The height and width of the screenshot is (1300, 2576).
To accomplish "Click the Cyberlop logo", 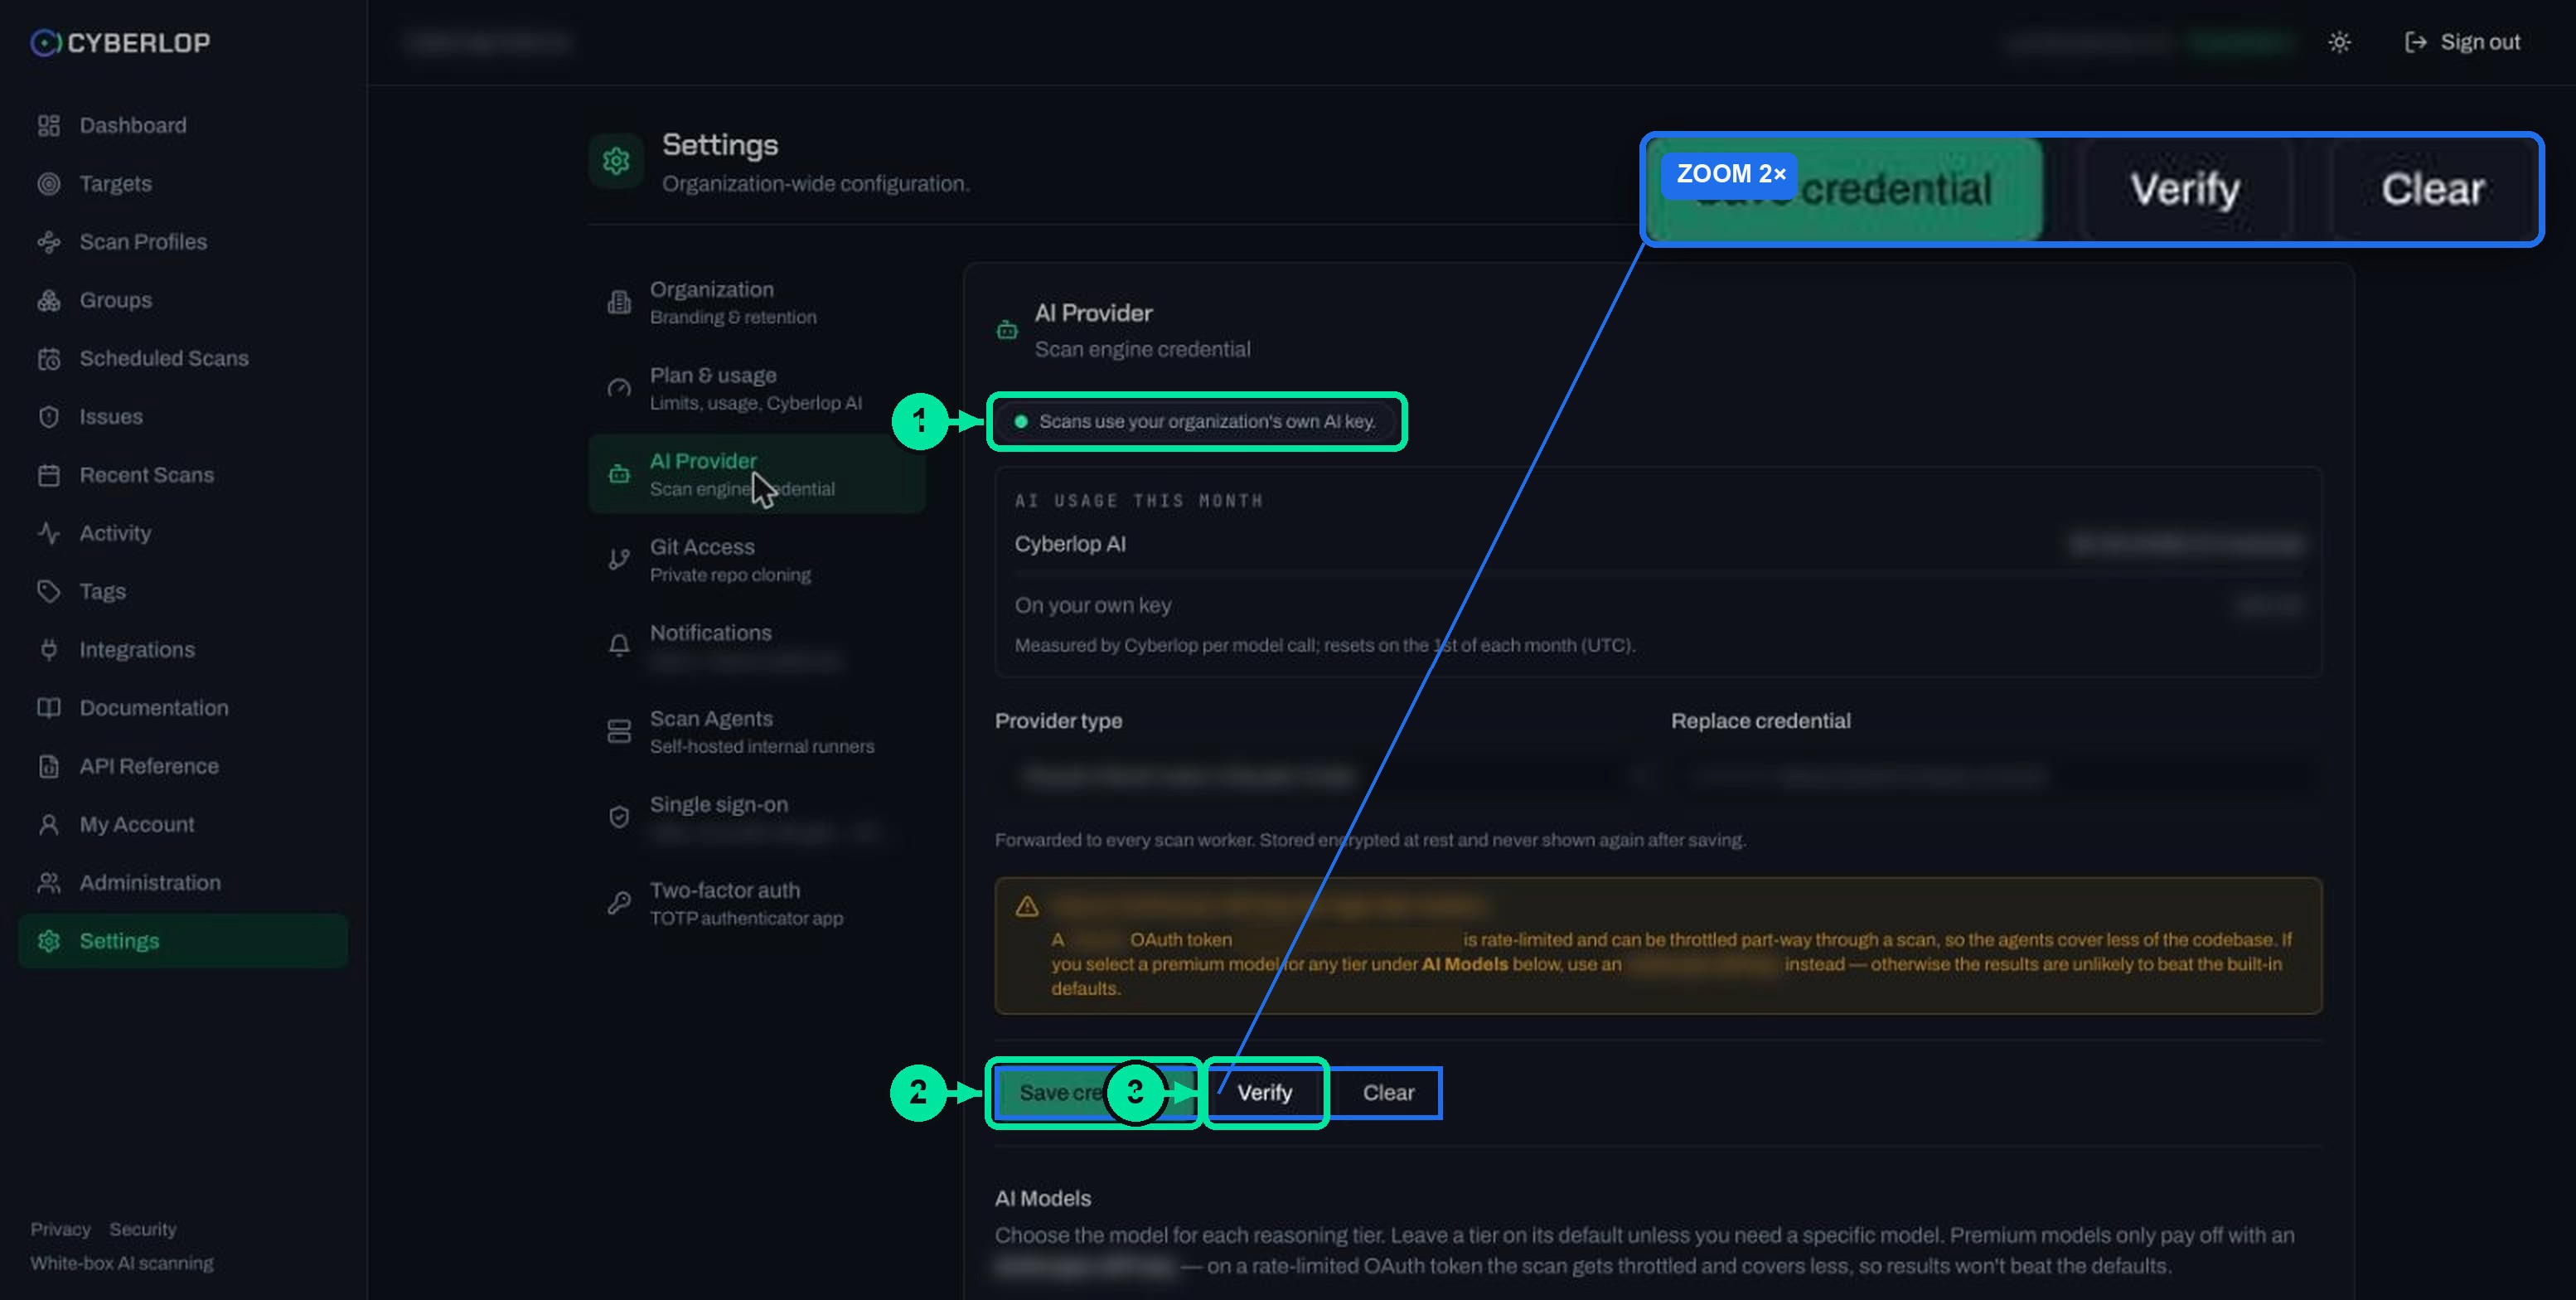I will [x=120, y=42].
